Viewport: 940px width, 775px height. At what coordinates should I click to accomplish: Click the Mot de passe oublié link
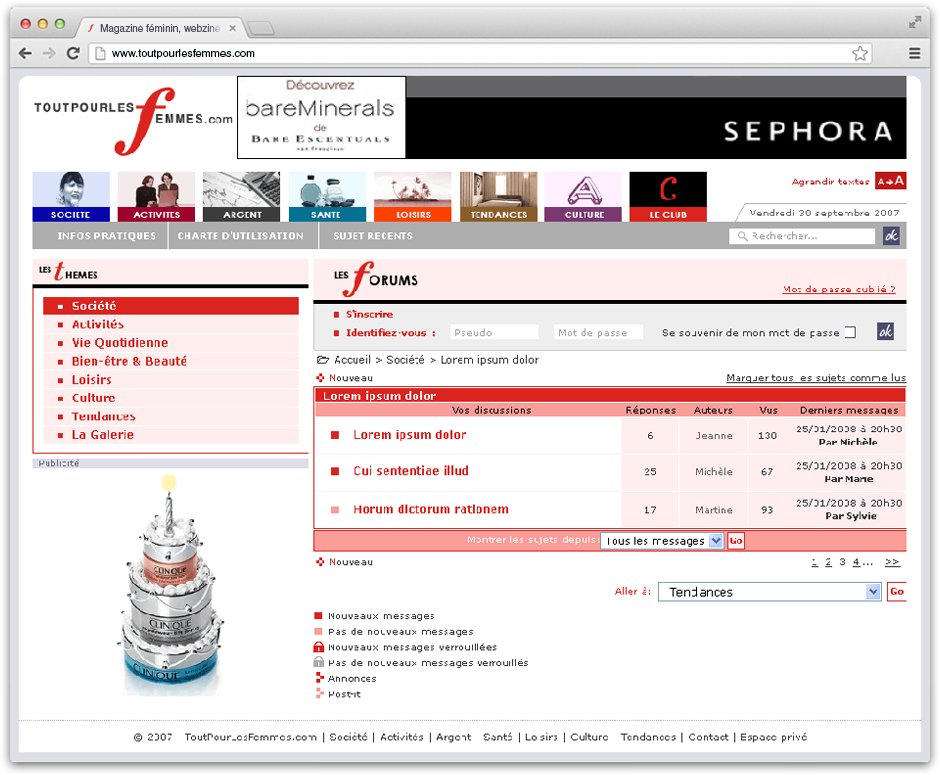(x=838, y=289)
